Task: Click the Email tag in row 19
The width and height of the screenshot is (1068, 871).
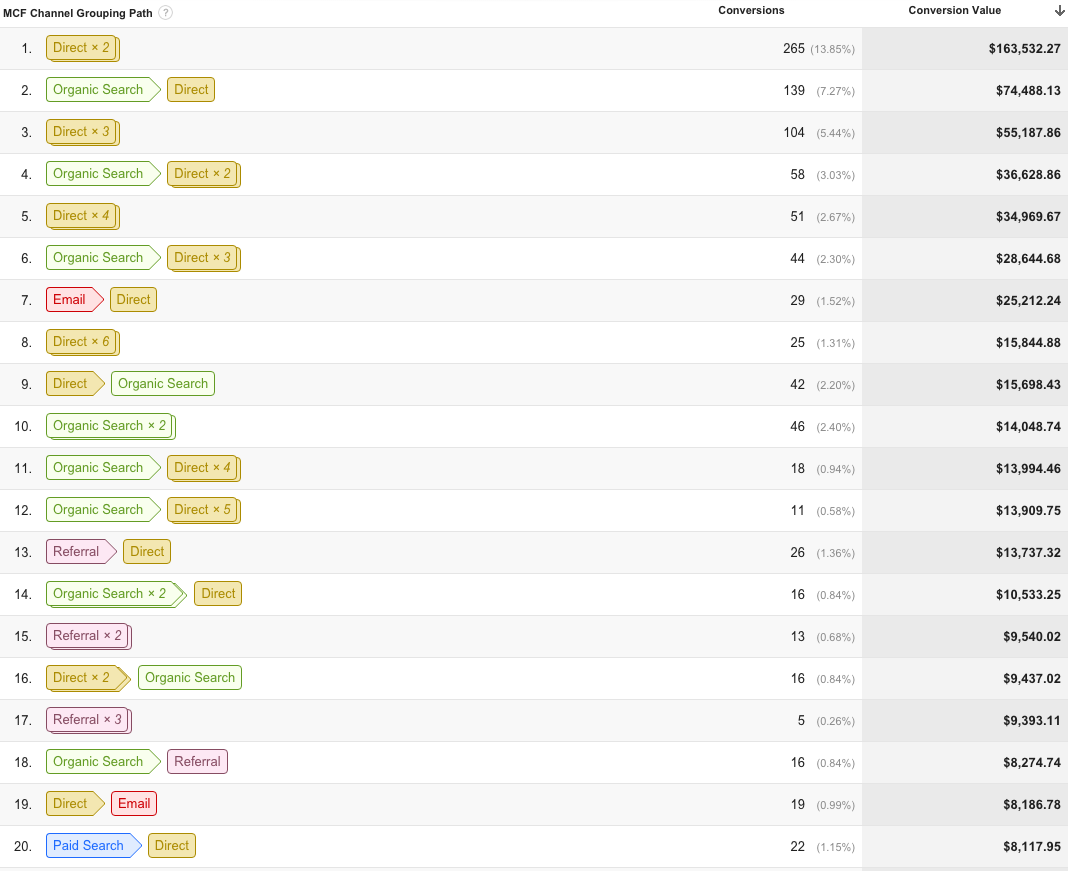Action: pyautogui.click(x=134, y=804)
